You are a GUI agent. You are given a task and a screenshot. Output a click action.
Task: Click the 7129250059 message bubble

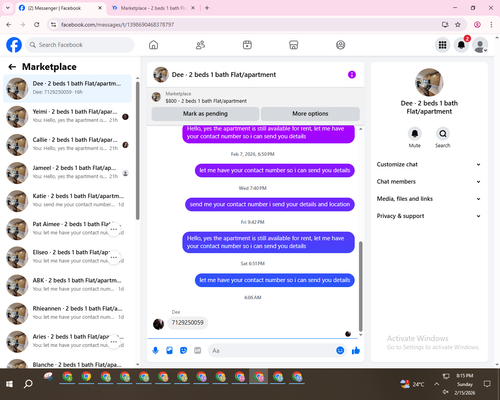188,323
